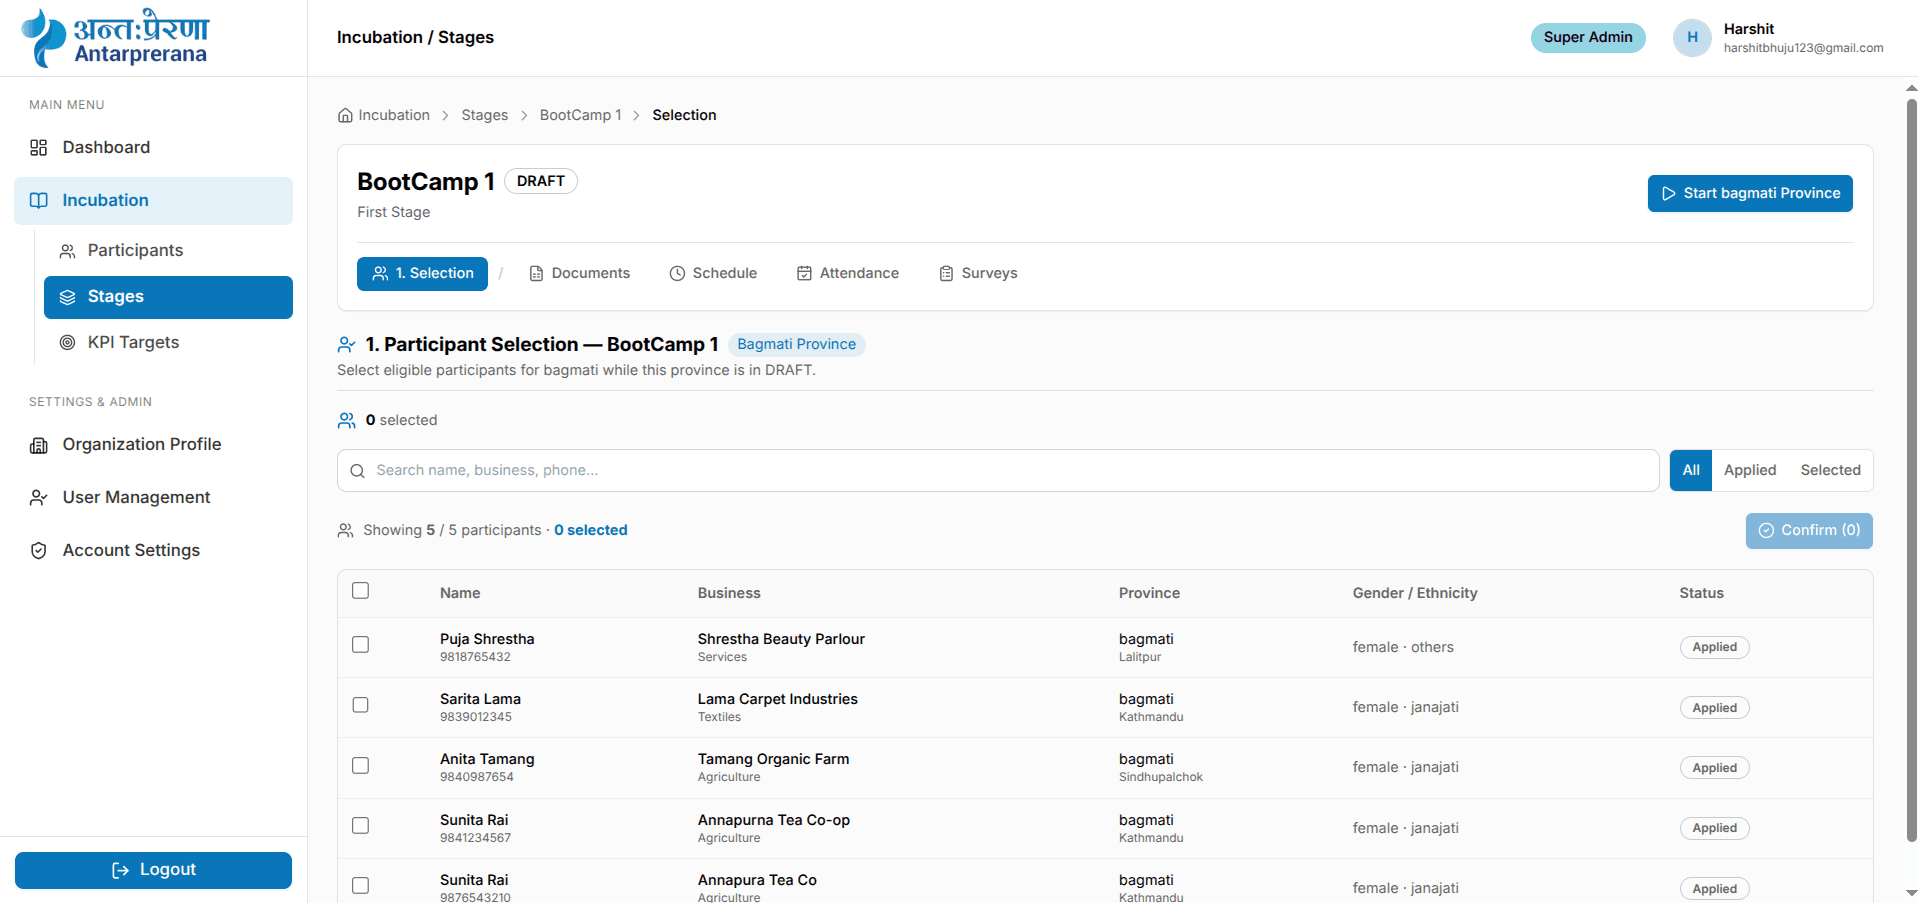Click the Logout button
Viewport: 1918px width, 903px height.
(x=153, y=870)
